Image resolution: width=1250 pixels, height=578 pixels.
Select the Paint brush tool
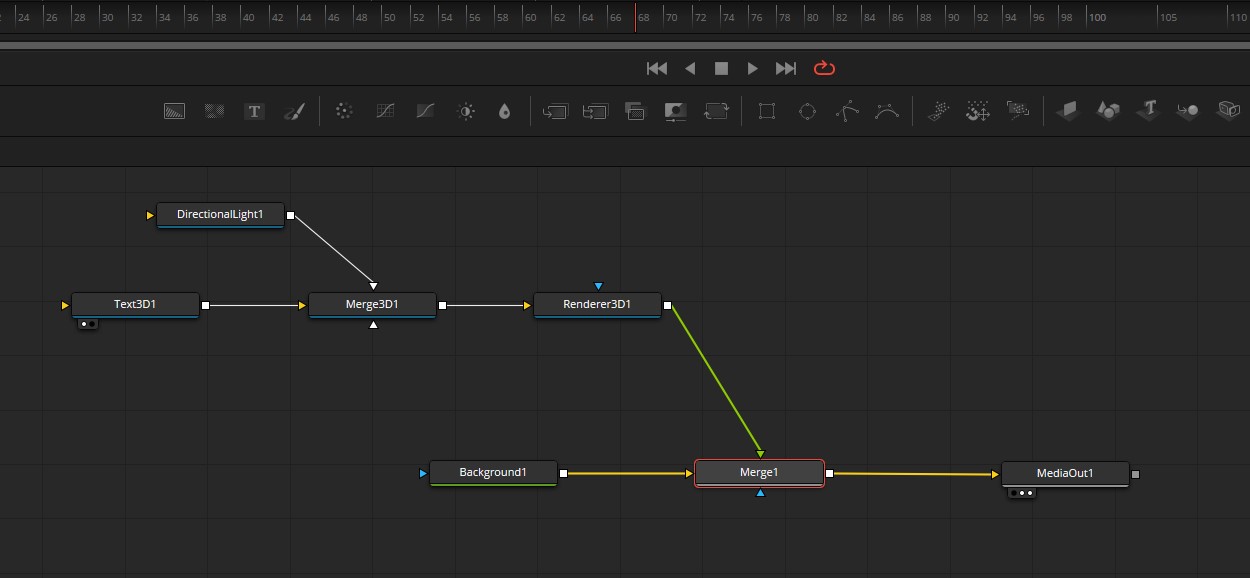(x=294, y=111)
